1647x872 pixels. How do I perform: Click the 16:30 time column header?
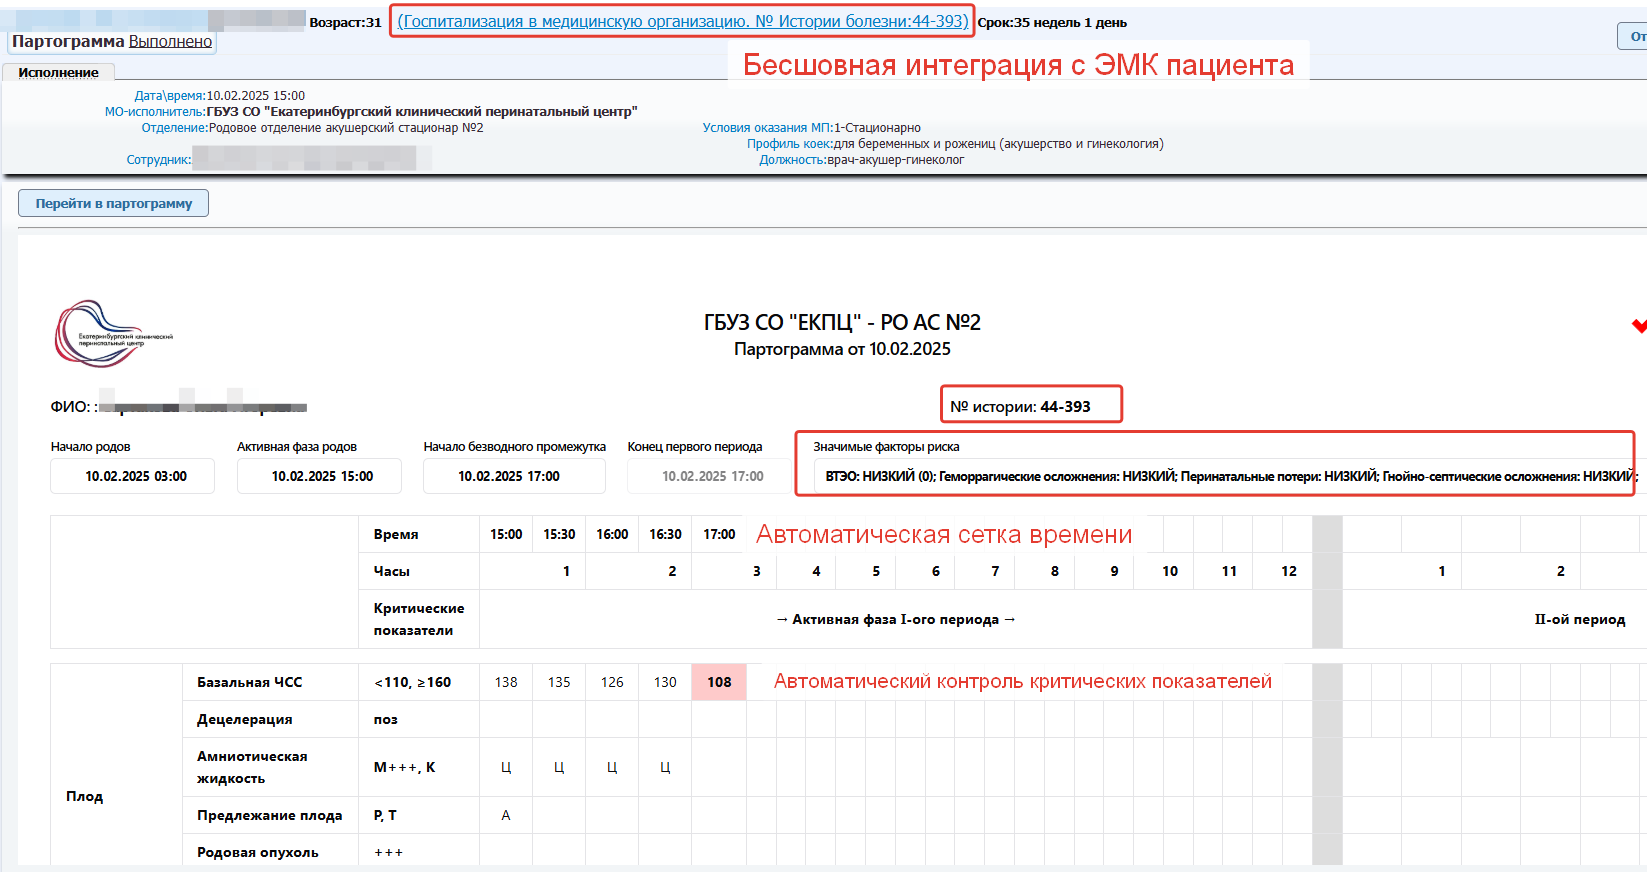665,534
